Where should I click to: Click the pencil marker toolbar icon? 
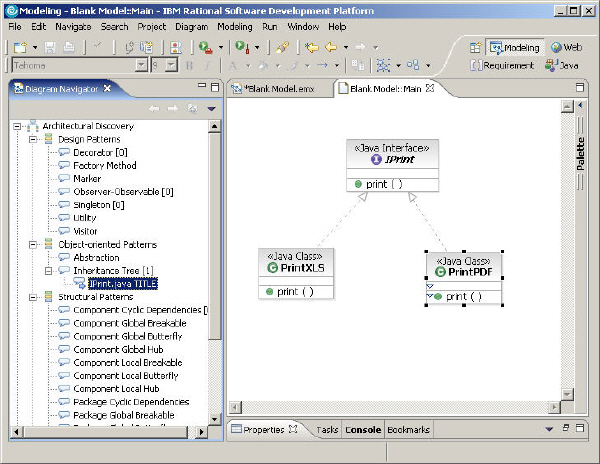coord(282,47)
